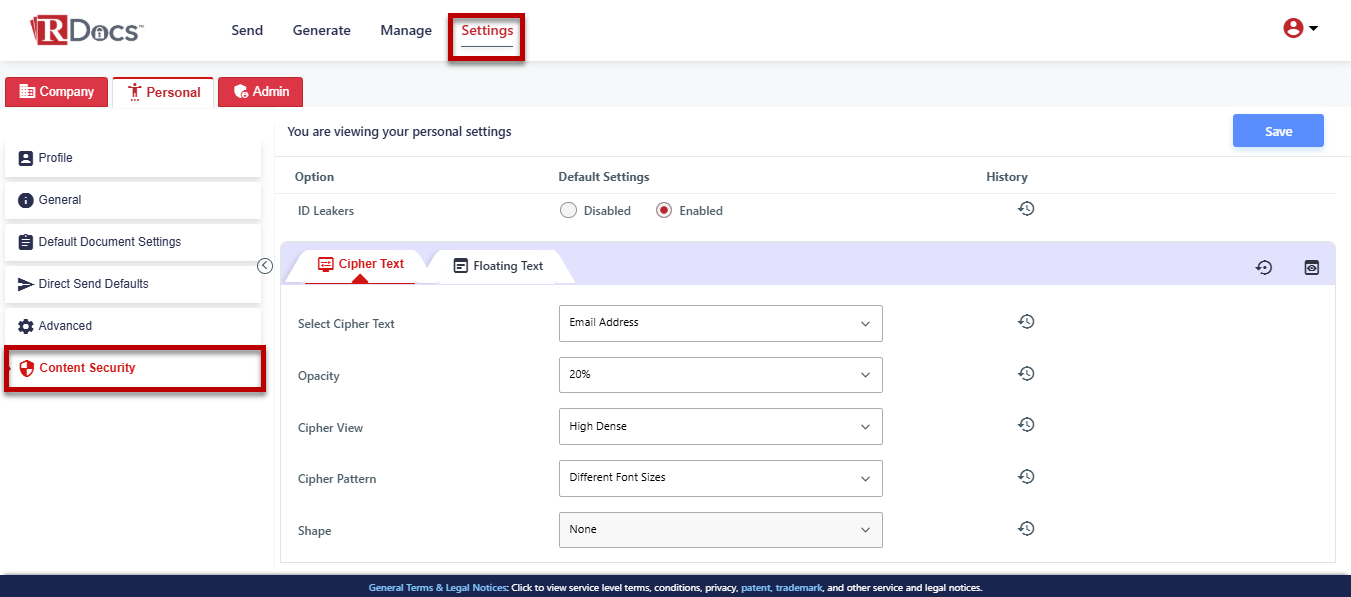Click the RDocs logo
Image resolution: width=1351 pixels, height=597 pixels.
87,30
